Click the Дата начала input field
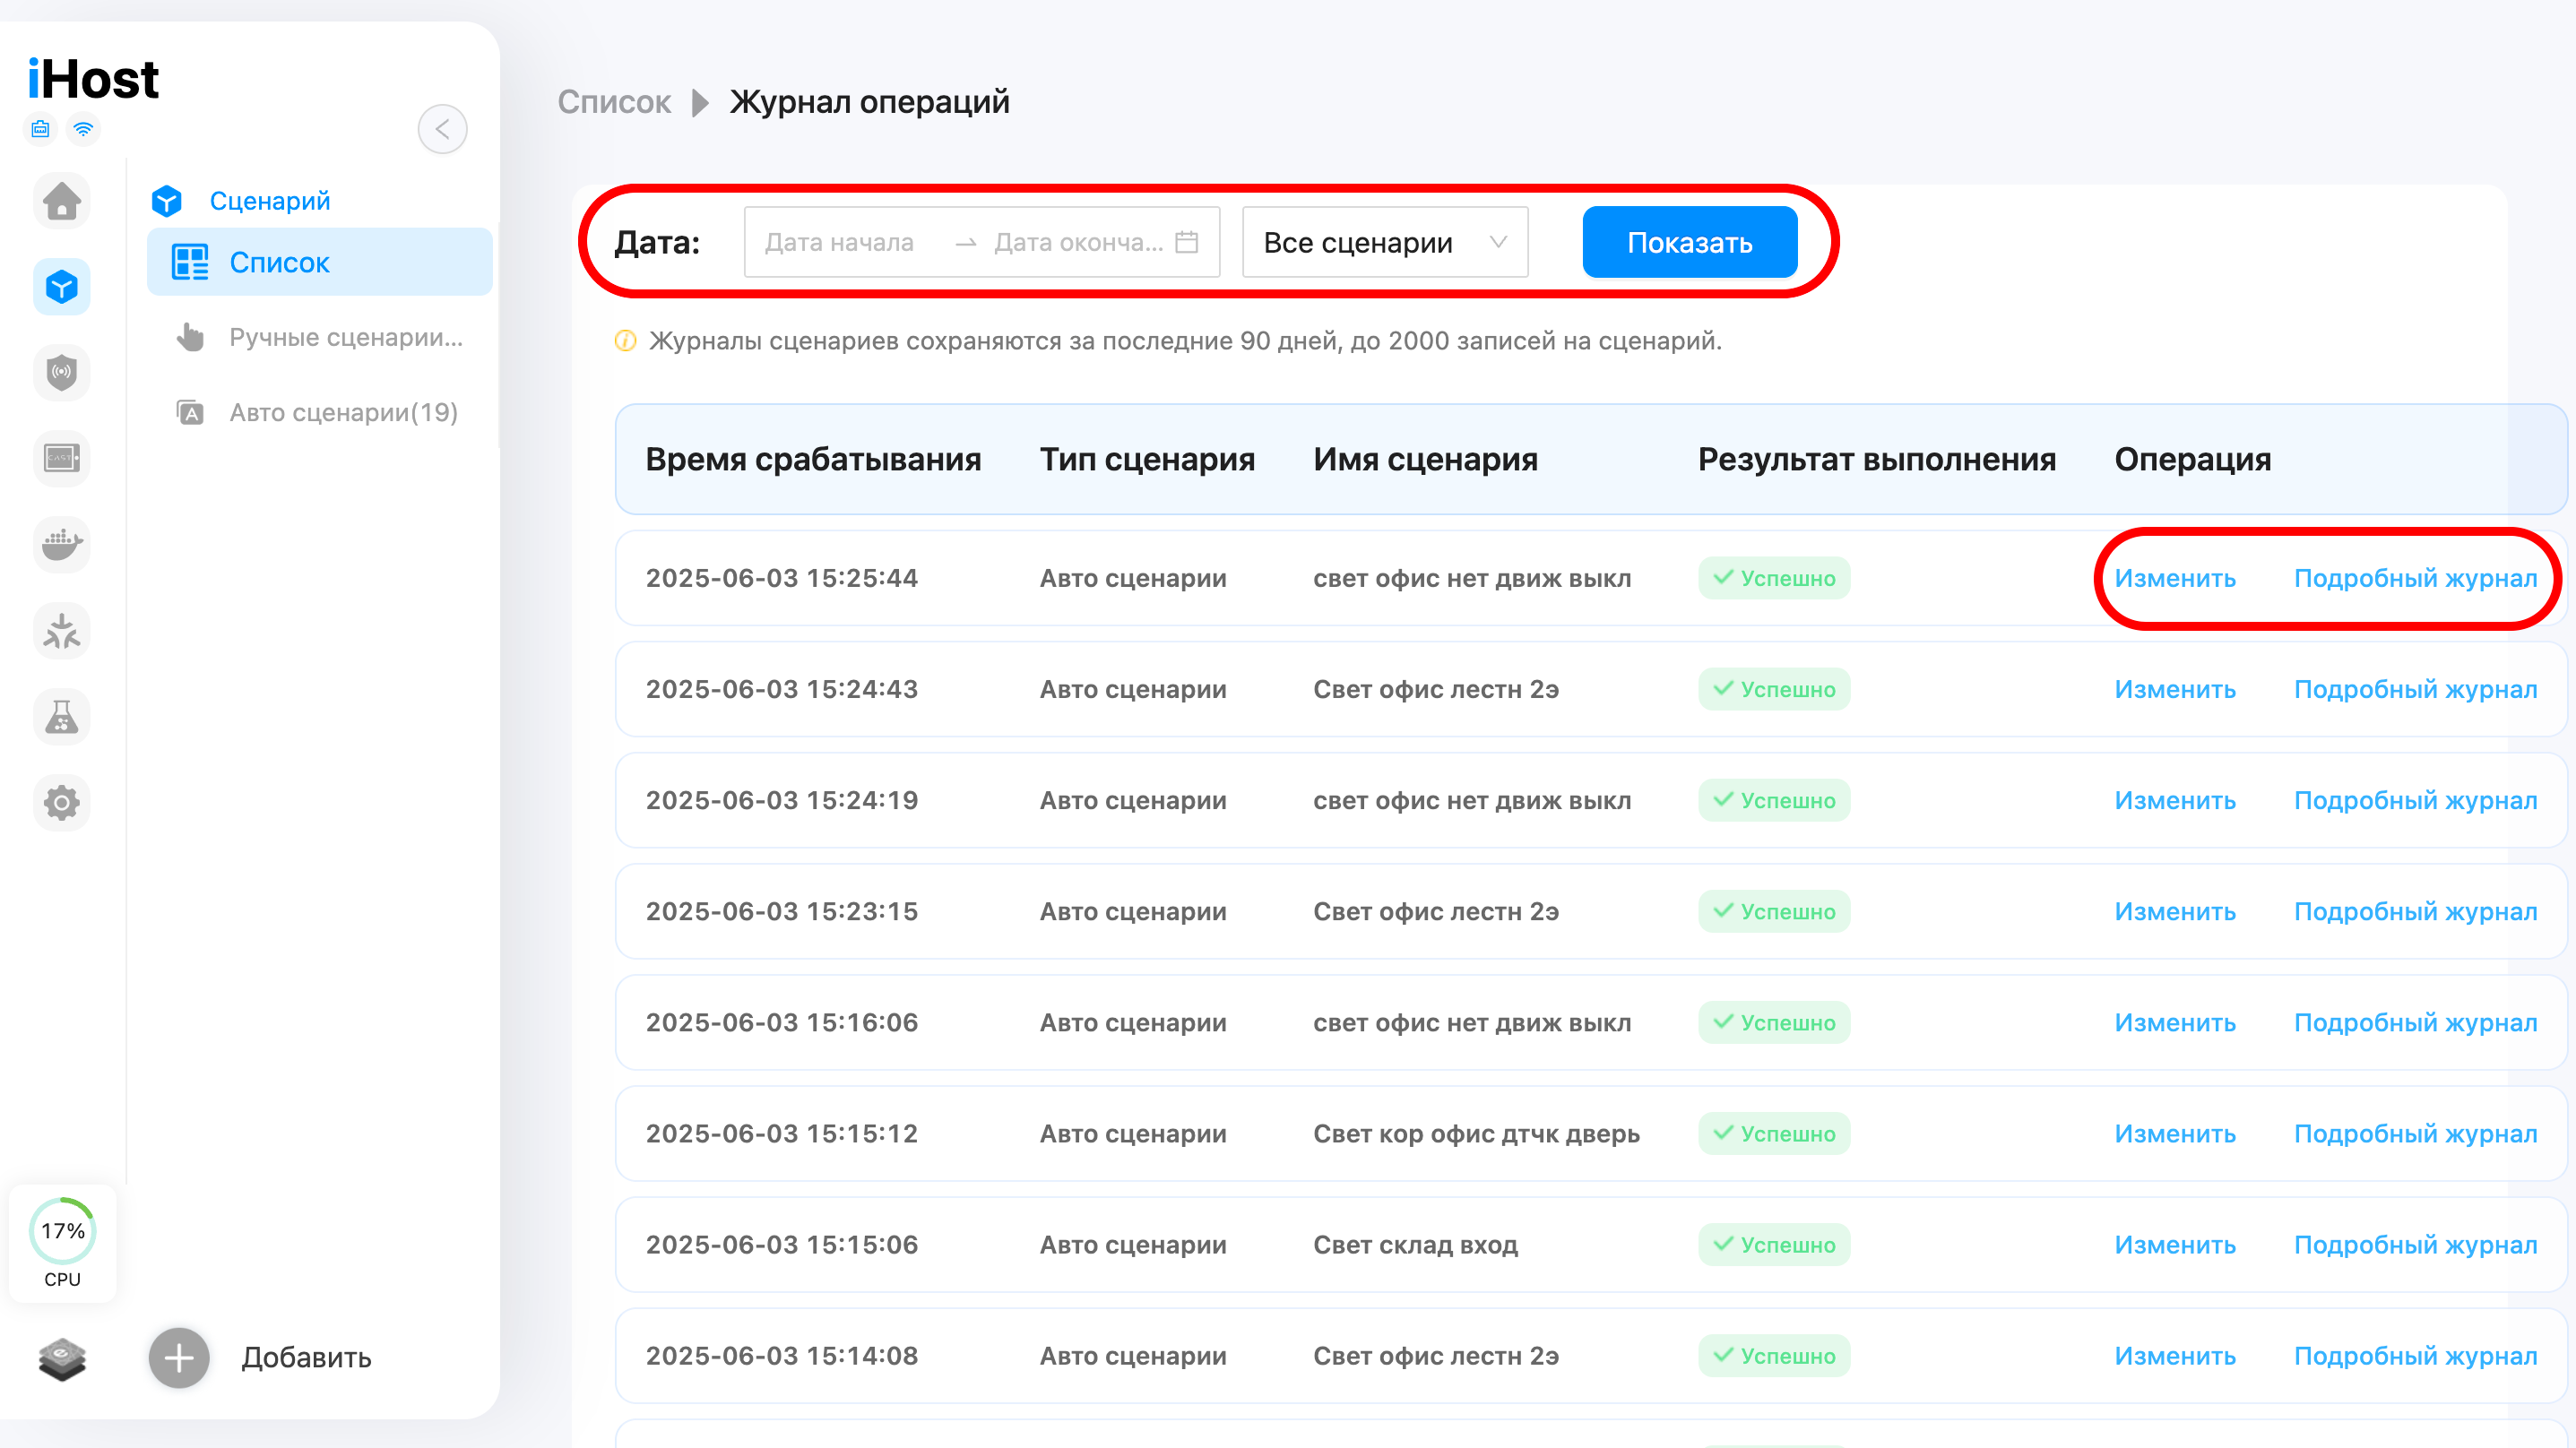This screenshot has width=2576, height=1448. pos(840,242)
